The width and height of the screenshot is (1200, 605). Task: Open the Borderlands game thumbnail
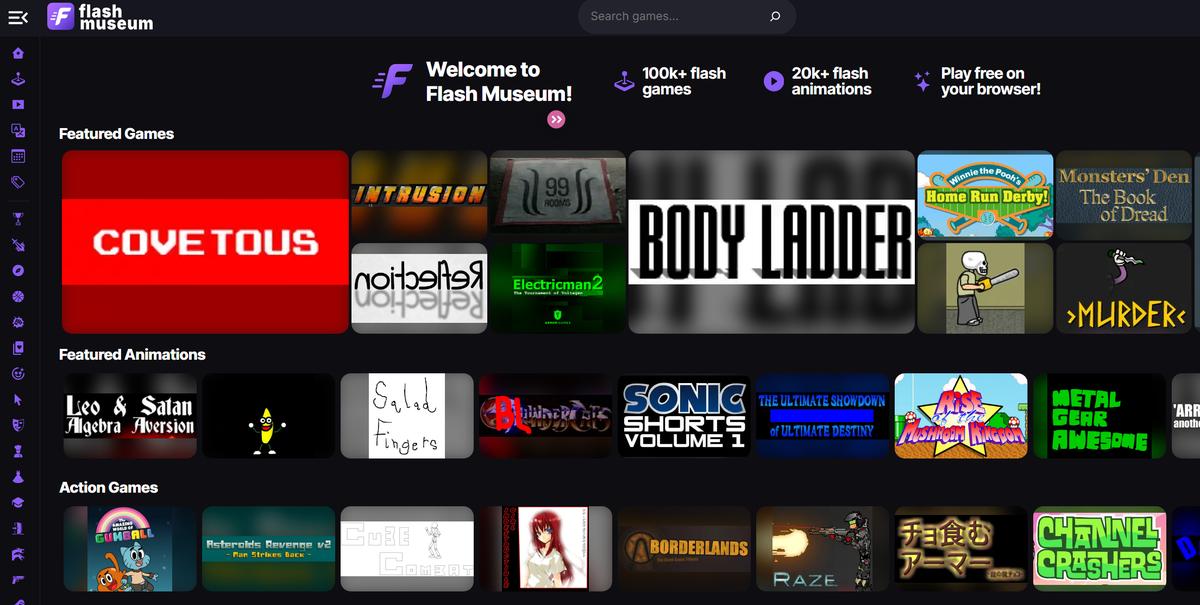pos(684,548)
